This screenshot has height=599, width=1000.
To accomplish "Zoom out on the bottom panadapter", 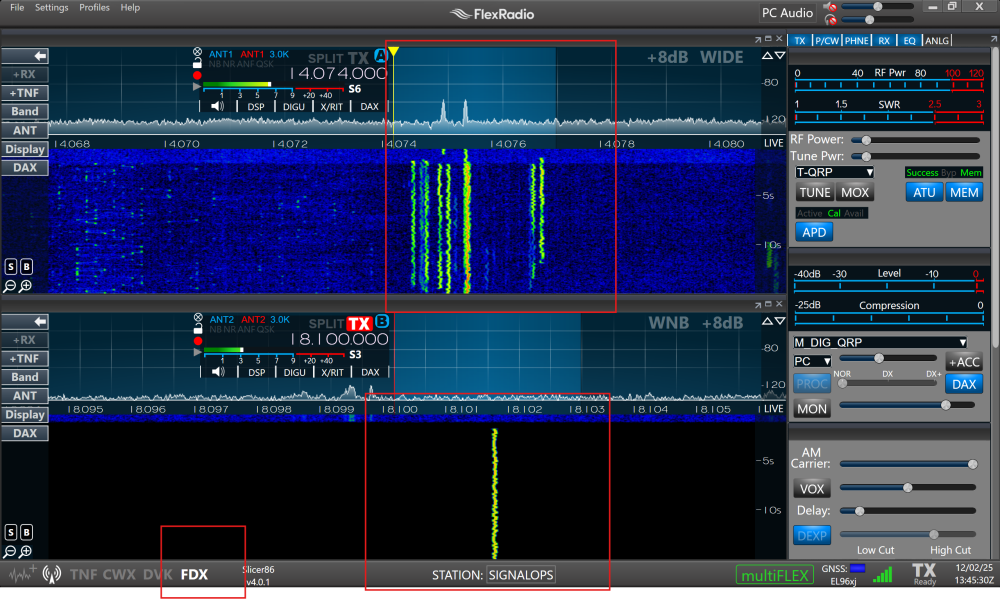I will 10,551.
